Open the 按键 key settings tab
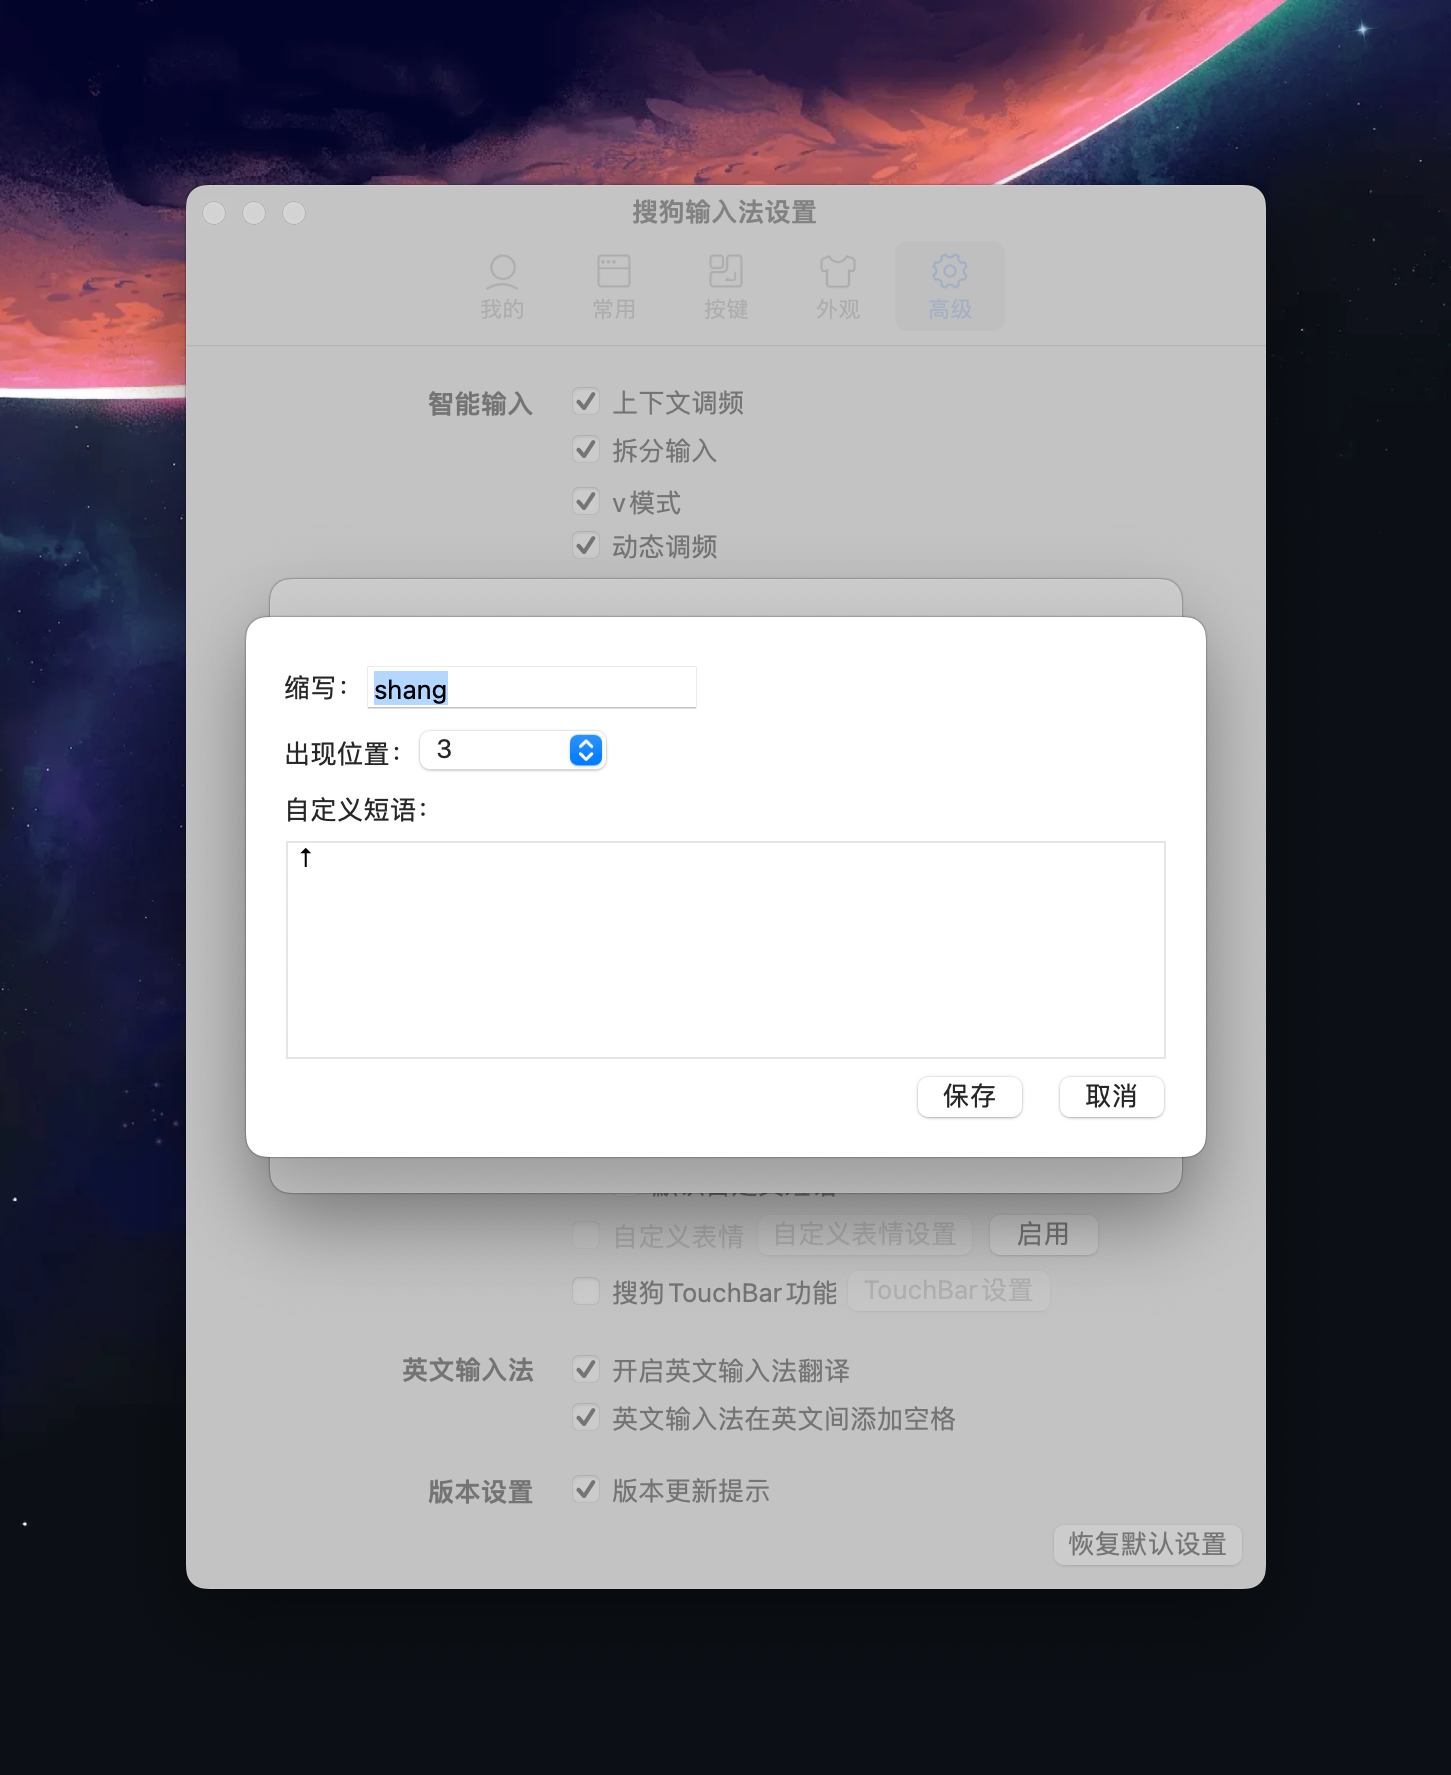1451x1775 pixels. click(726, 286)
